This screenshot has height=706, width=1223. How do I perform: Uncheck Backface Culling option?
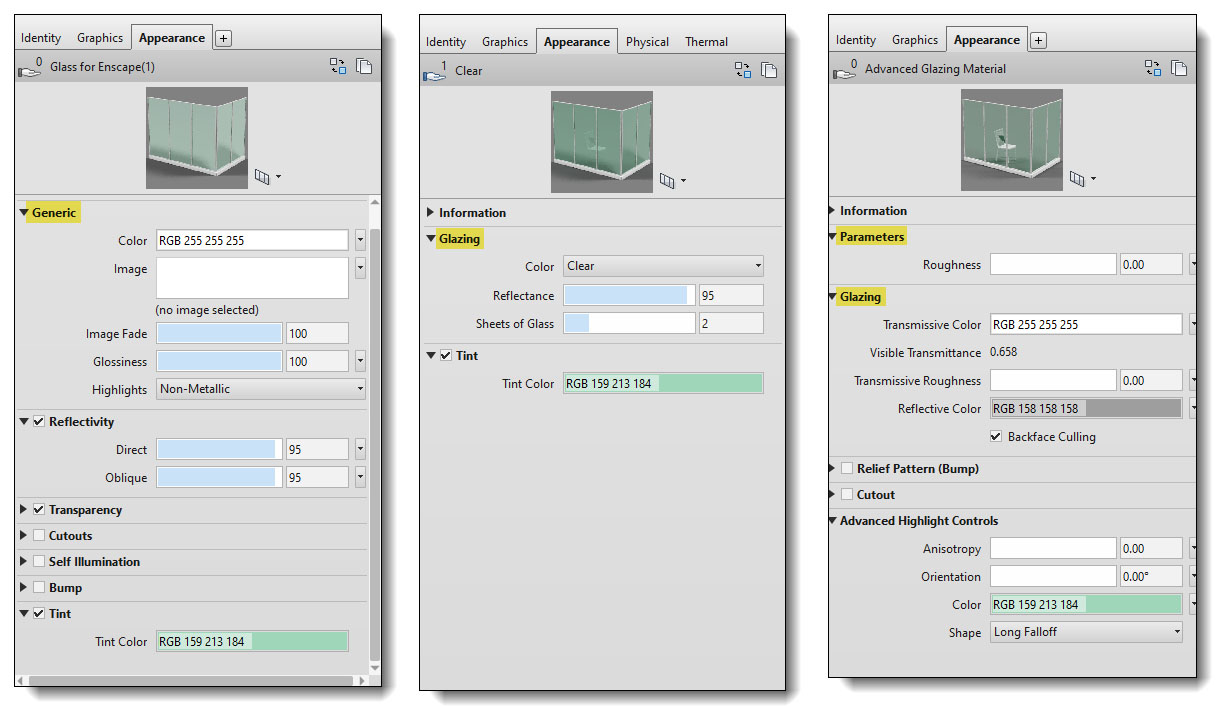(x=995, y=437)
